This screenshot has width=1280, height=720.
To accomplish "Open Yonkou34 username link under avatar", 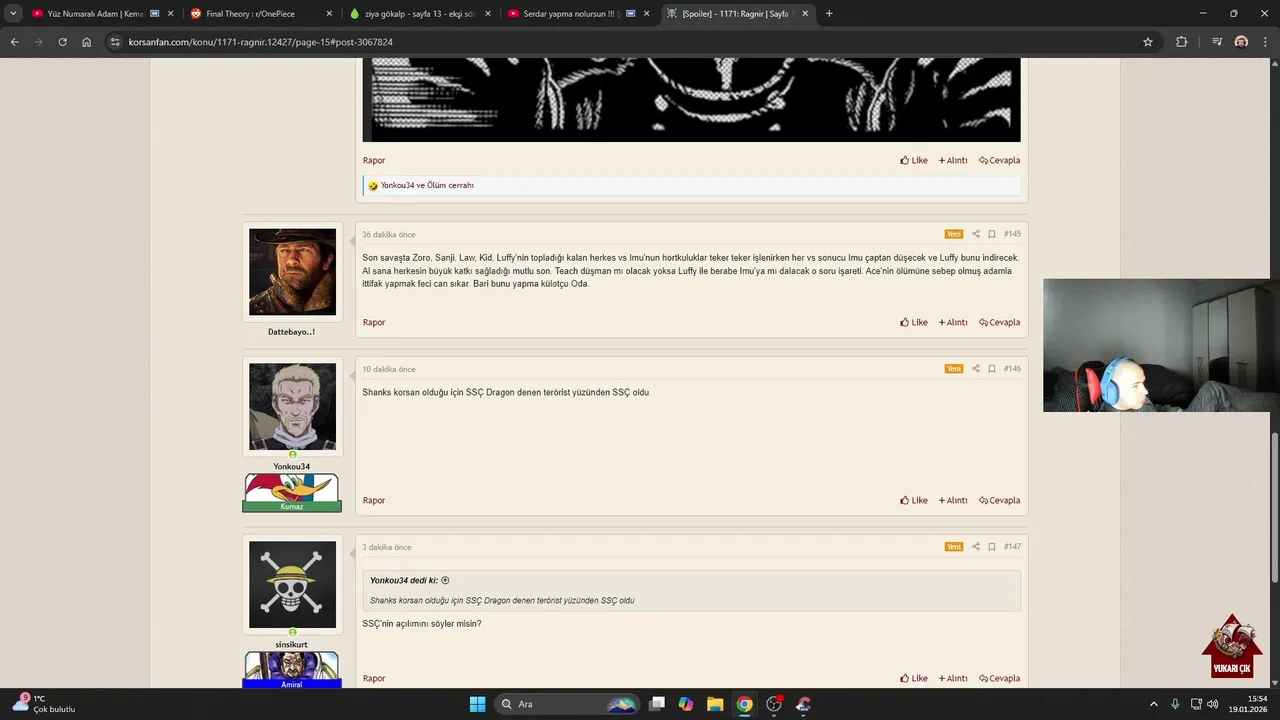I will click(292, 466).
